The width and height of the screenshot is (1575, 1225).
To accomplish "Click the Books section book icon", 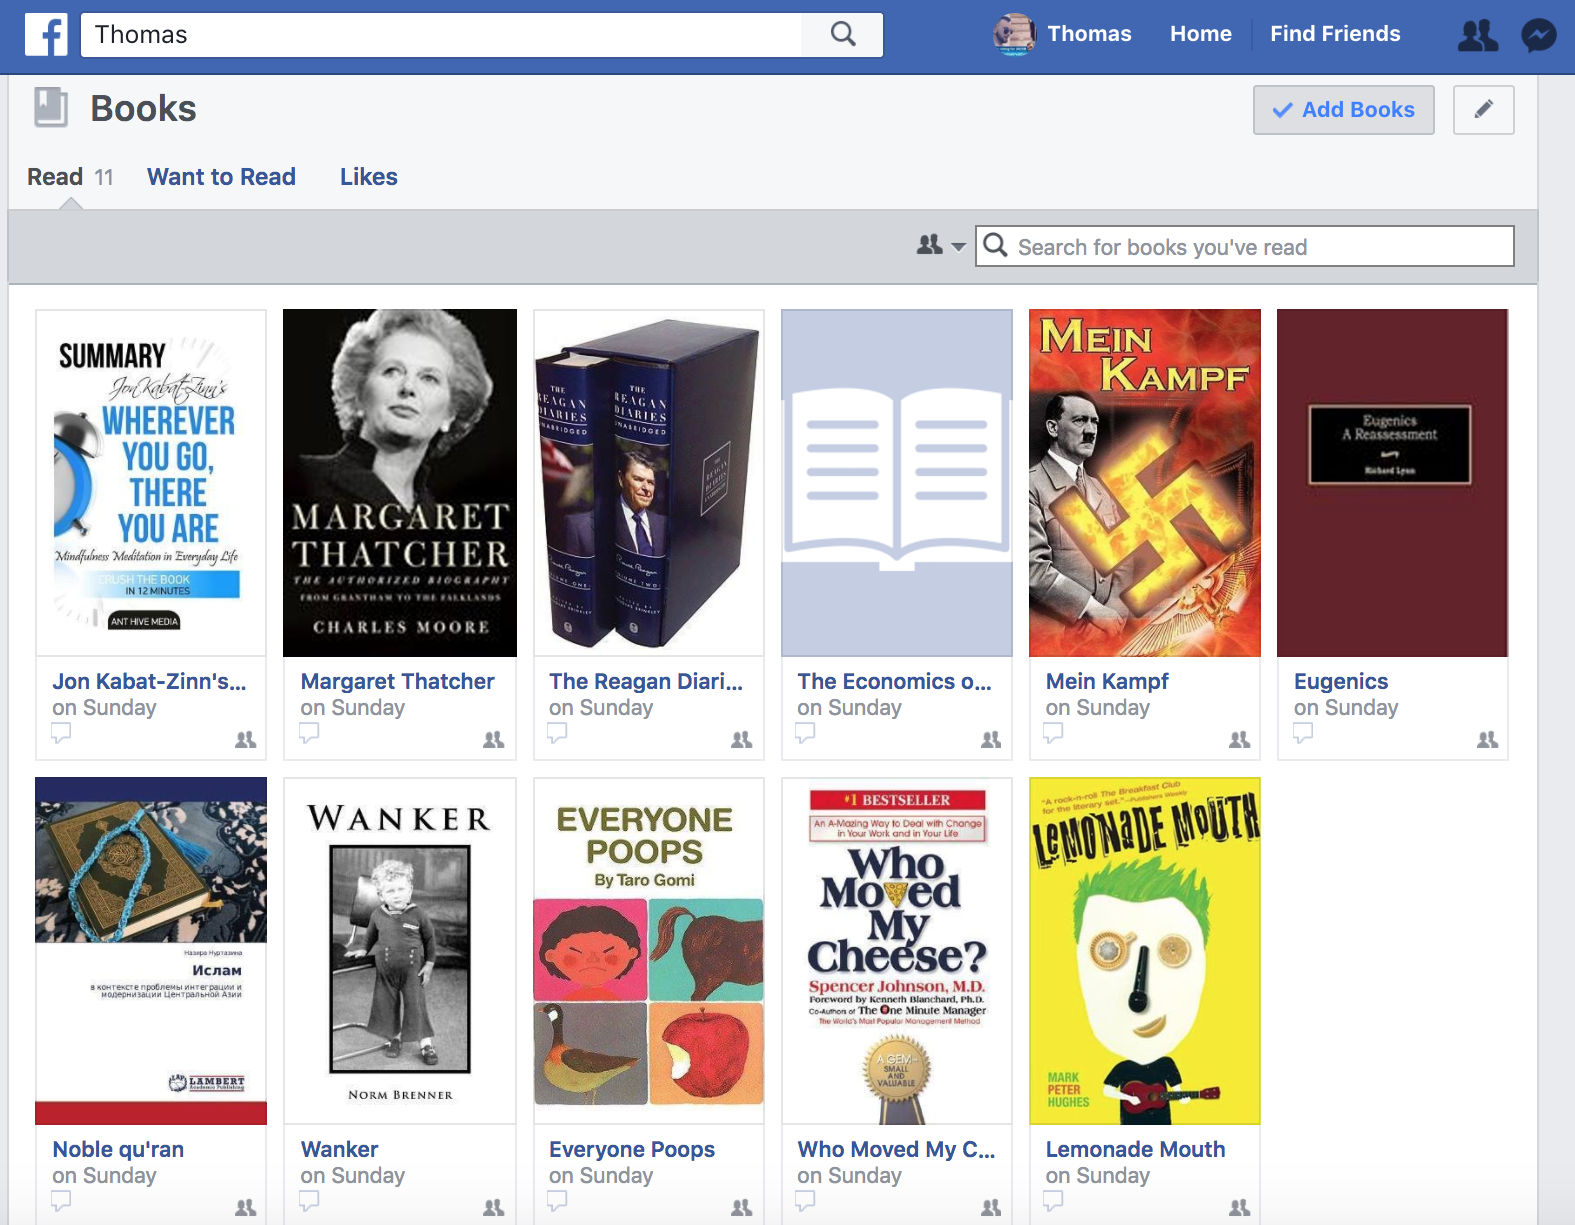I will 51,108.
